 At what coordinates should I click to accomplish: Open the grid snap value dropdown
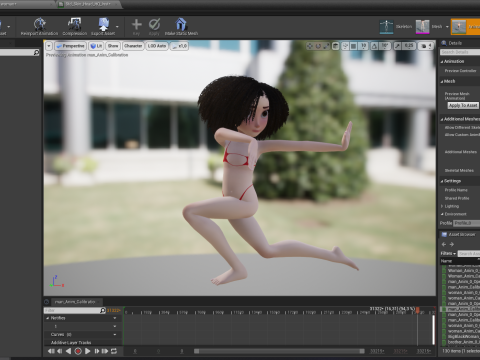pyautogui.click(x=363, y=46)
